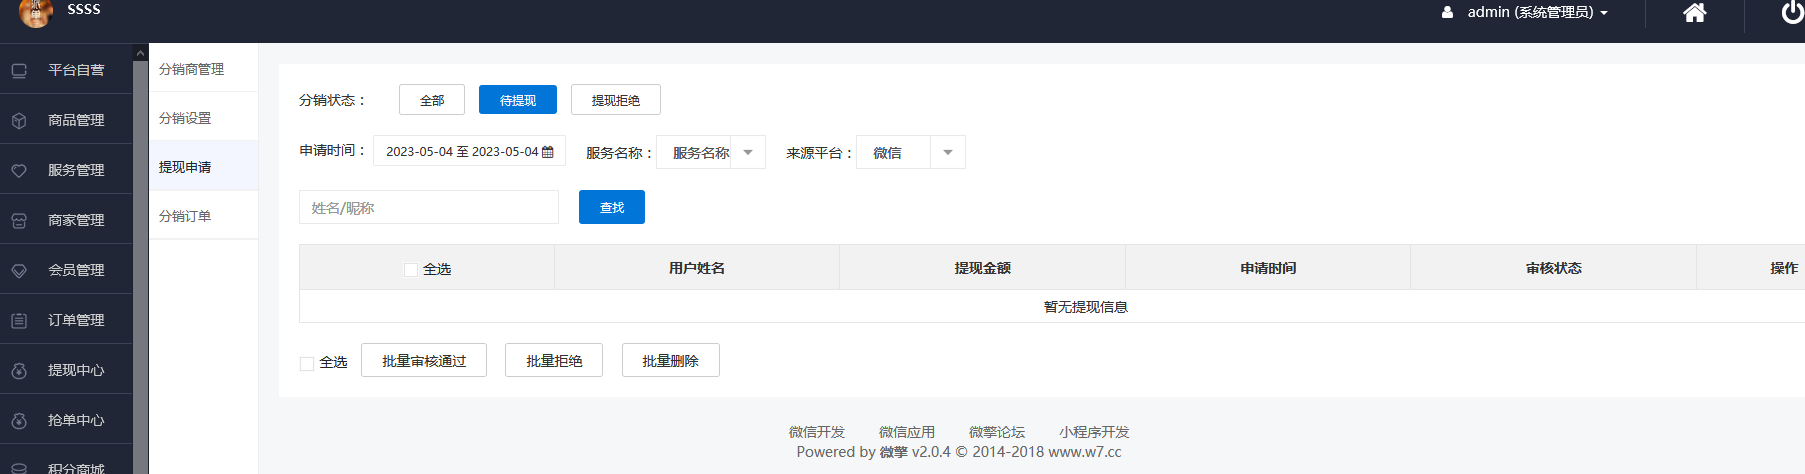Click the 商品管理 cube icon
Image resolution: width=1805 pixels, height=474 pixels.
tap(19, 120)
